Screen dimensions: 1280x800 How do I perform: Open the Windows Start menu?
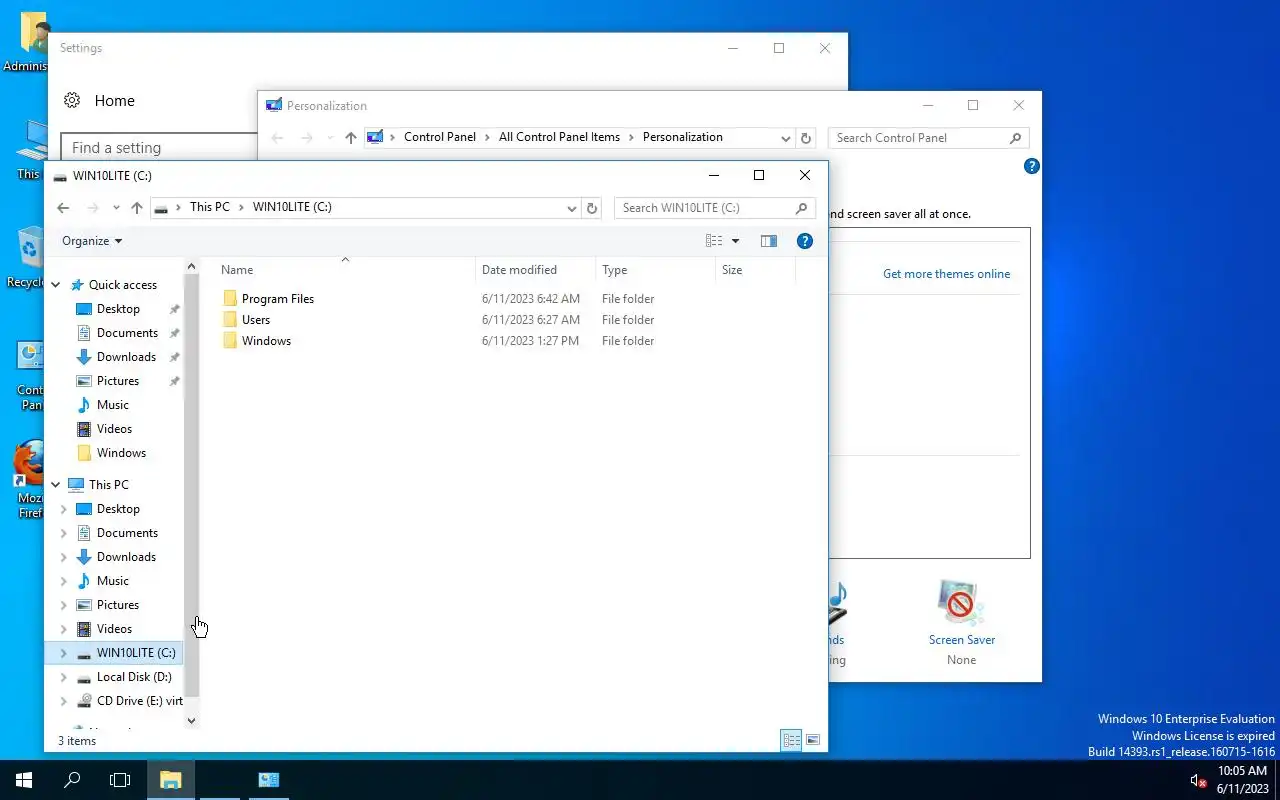(x=24, y=780)
